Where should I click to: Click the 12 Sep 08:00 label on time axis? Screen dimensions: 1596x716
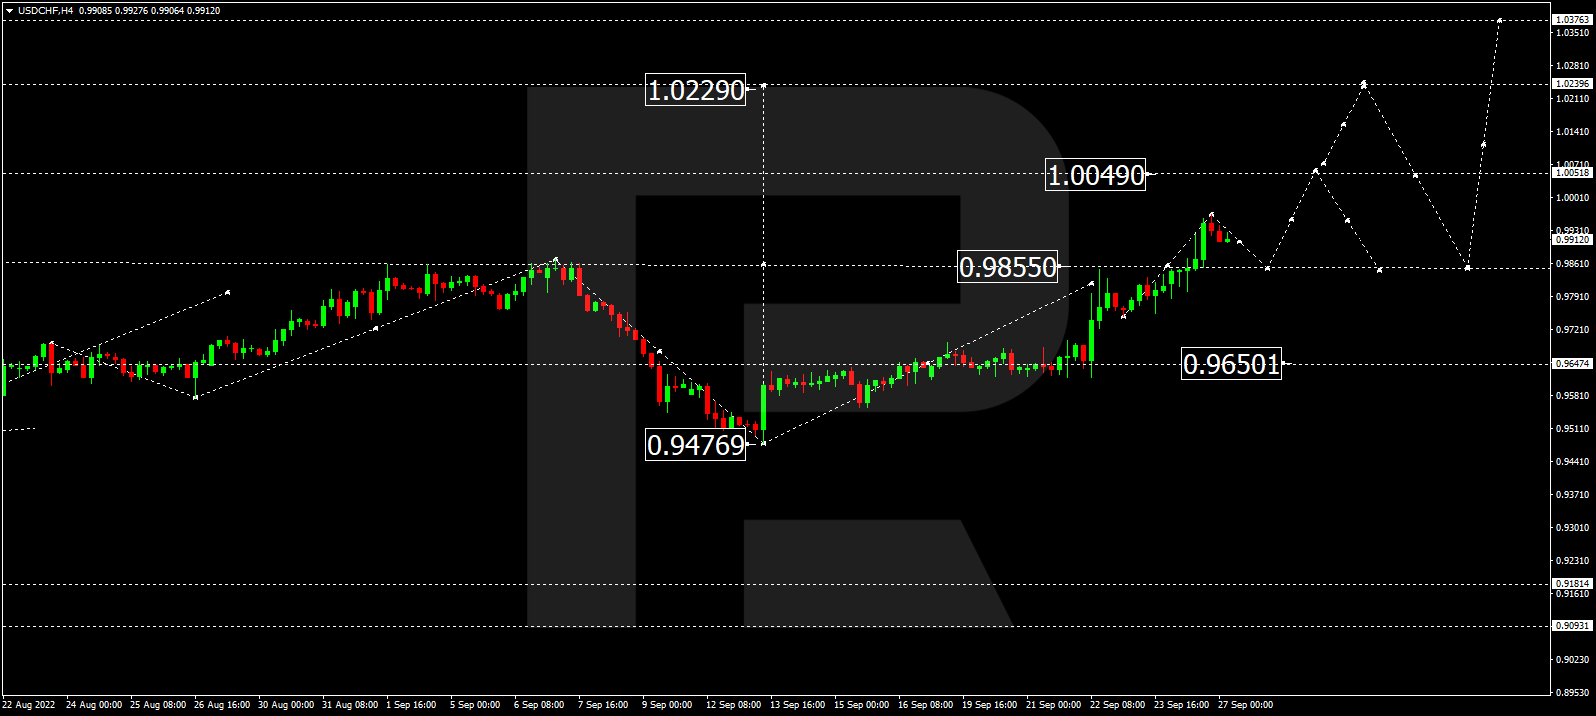733,705
